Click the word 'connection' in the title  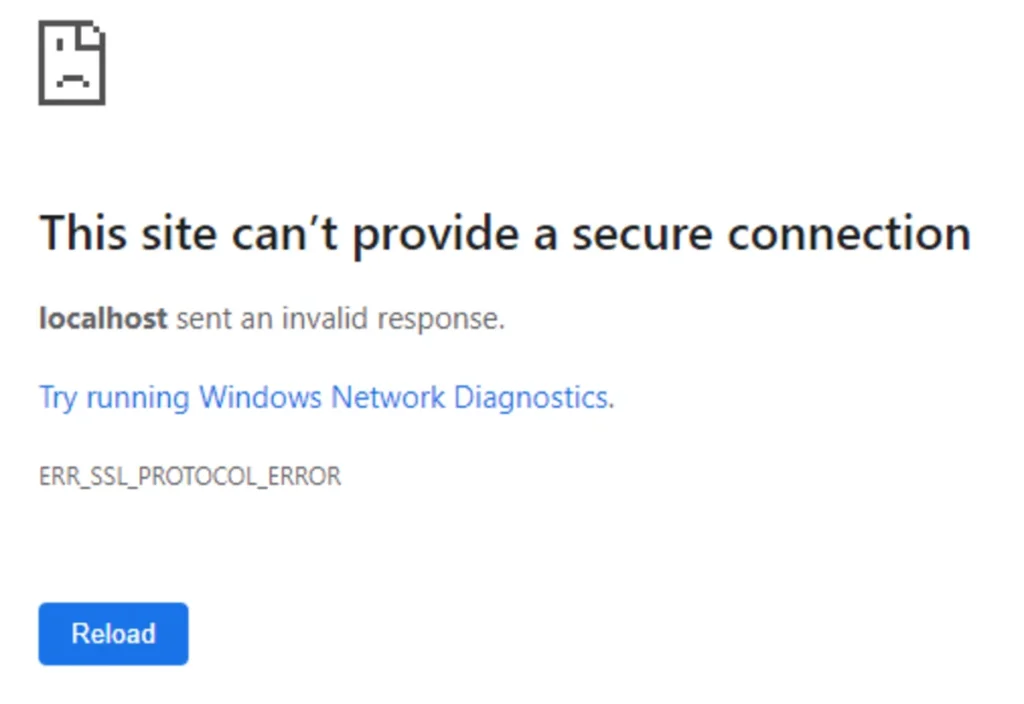tap(850, 234)
